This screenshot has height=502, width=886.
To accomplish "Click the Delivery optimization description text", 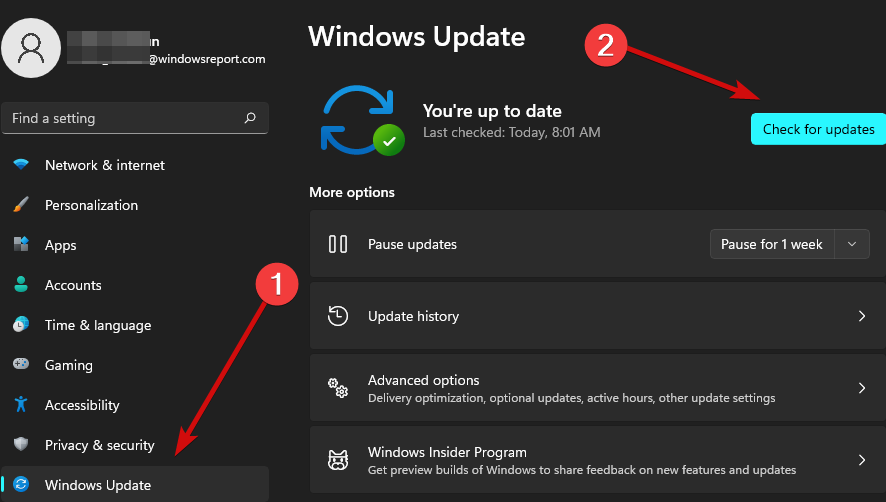I will (x=571, y=398).
